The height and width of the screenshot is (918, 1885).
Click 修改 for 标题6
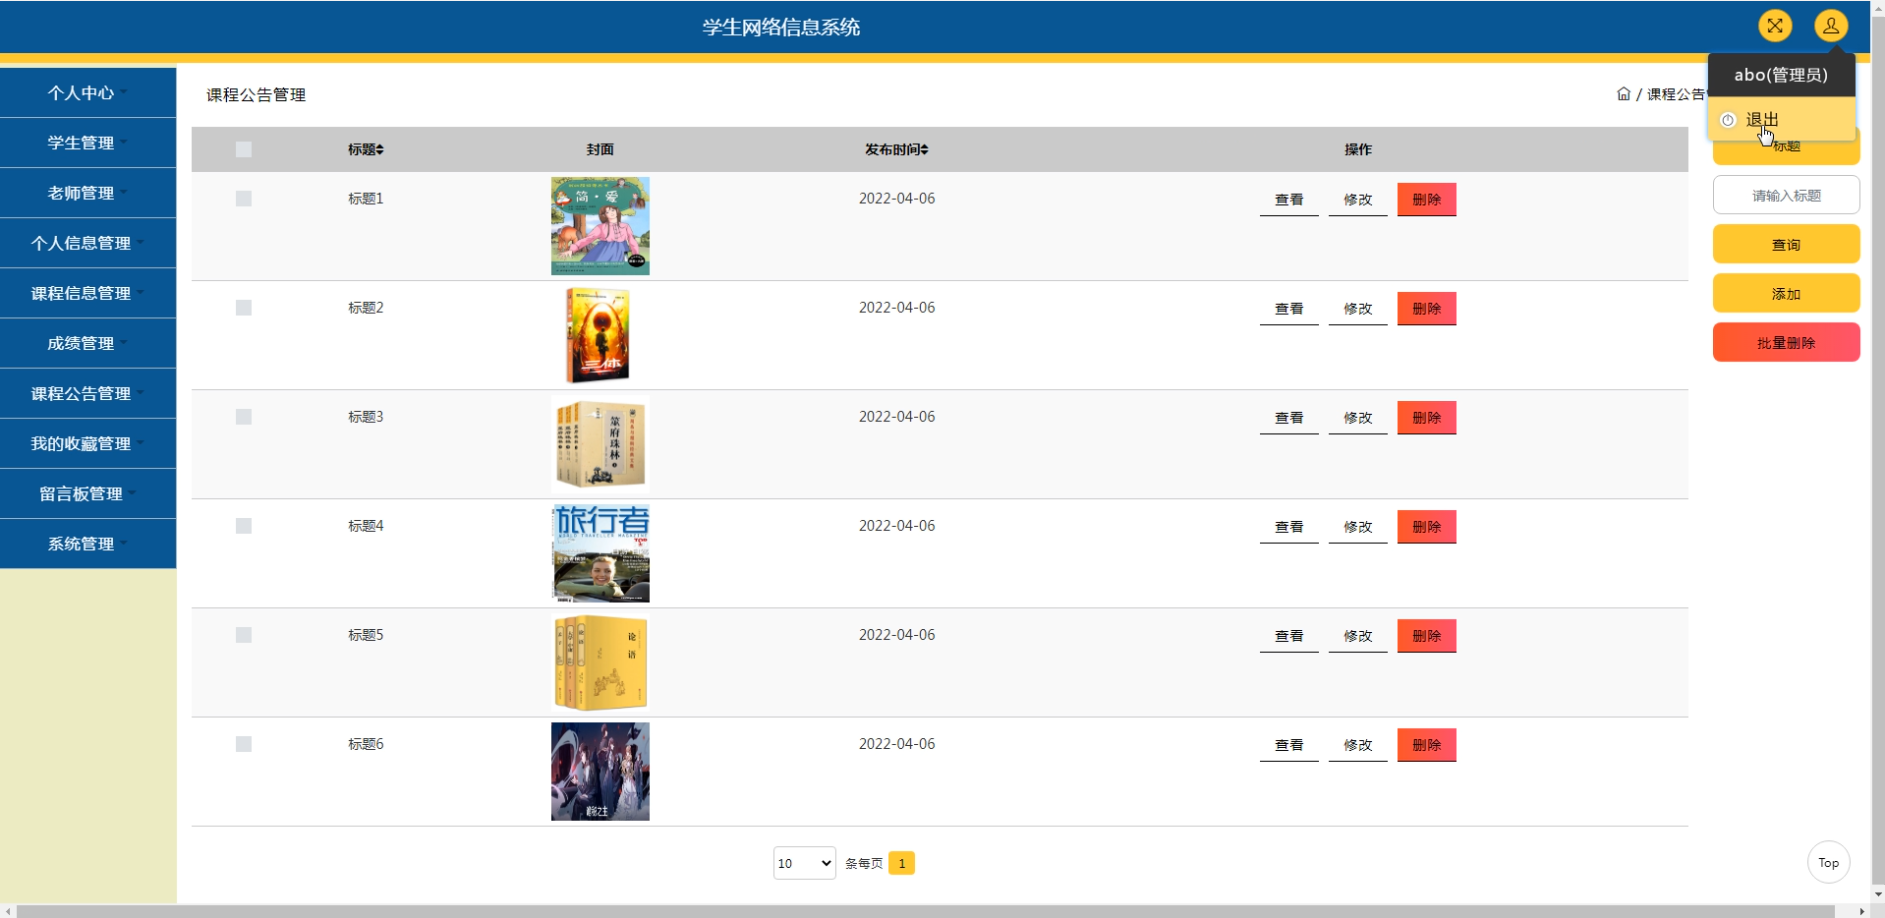(1358, 744)
